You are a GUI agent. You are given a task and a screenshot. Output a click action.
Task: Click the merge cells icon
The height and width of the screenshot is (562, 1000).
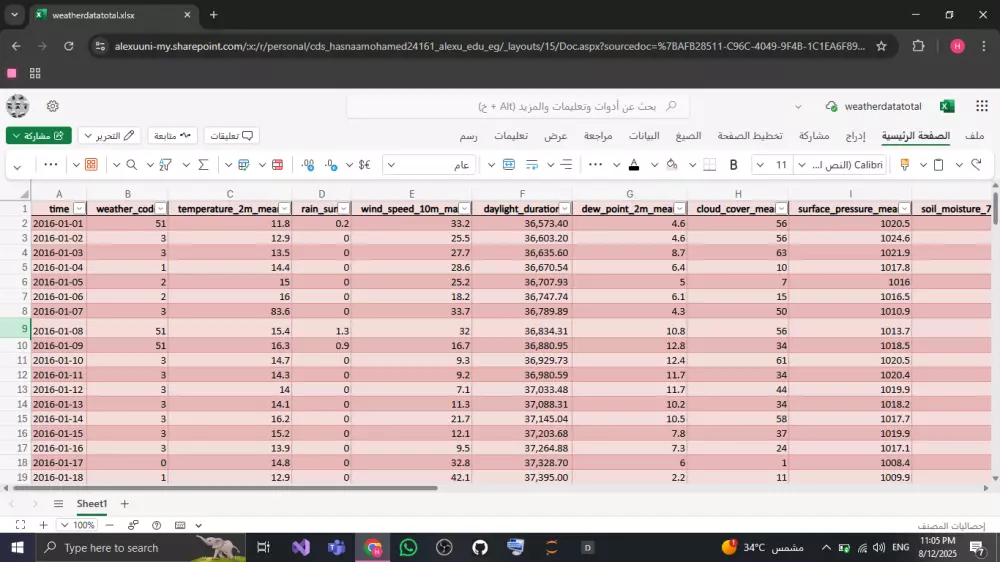pos(509,165)
